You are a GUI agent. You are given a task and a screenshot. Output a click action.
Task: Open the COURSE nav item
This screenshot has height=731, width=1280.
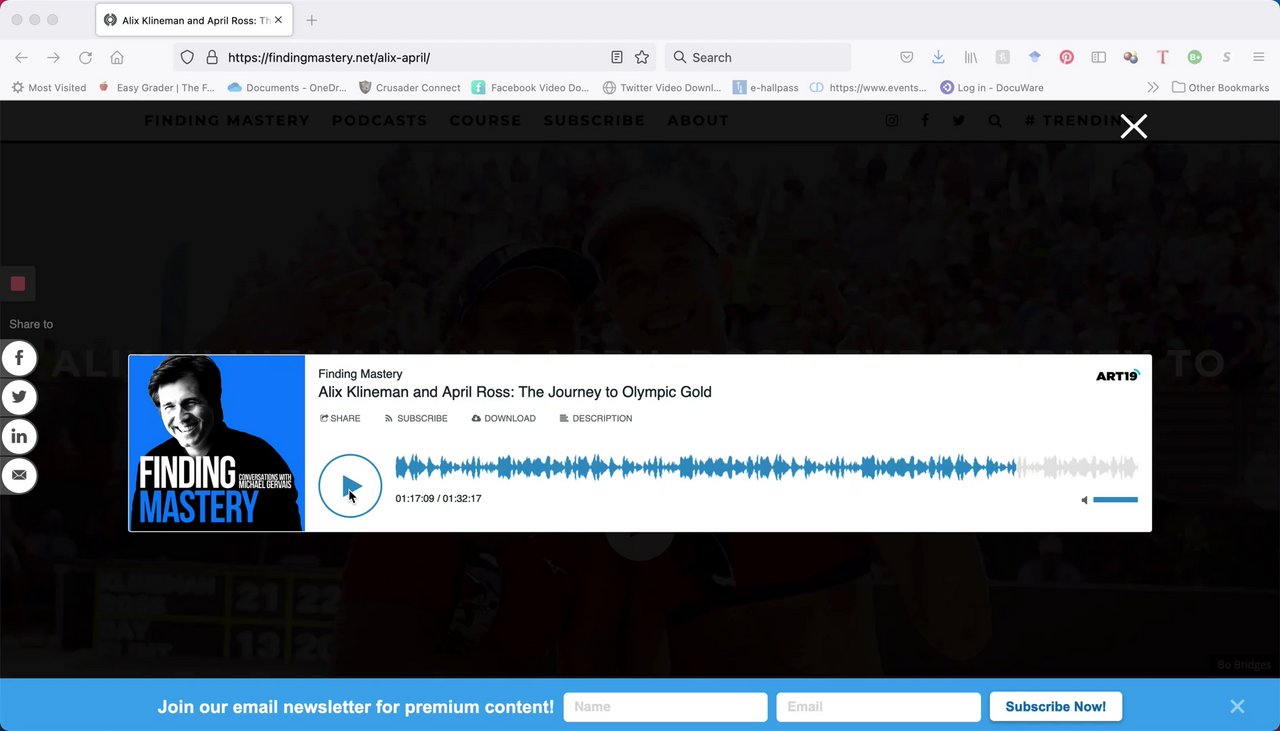coord(485,120)
